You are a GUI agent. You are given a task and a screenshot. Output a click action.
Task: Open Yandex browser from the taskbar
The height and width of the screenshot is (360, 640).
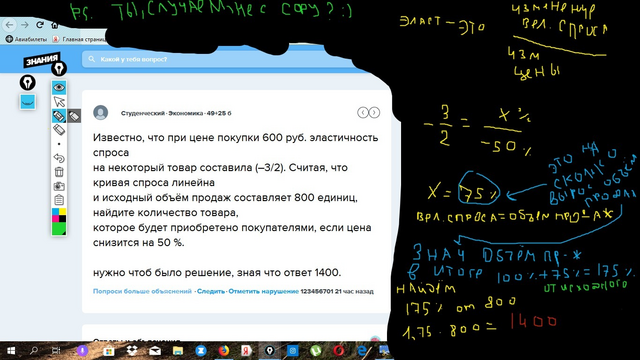coord(246,351)
